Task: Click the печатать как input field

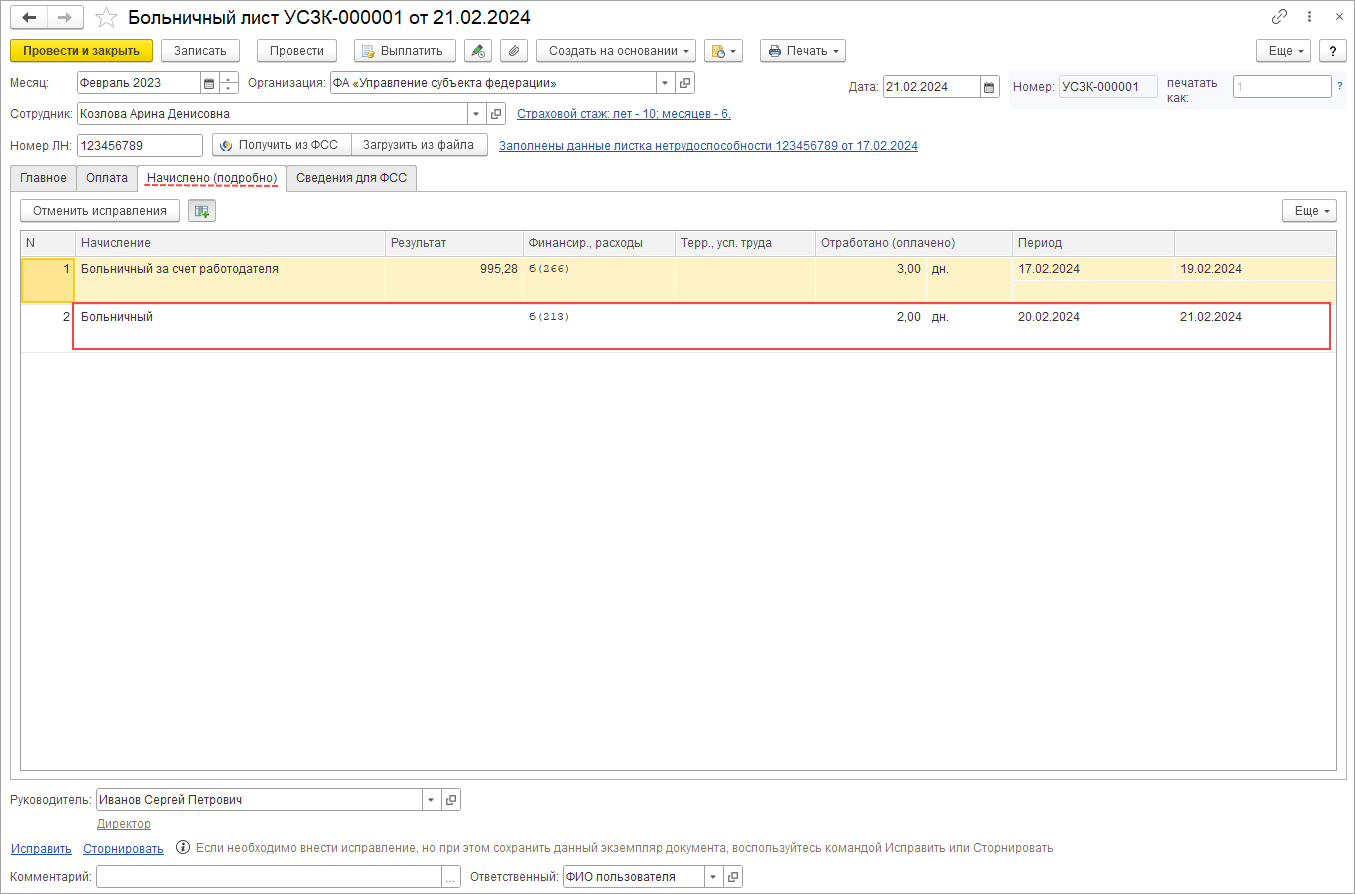Action: pyautogui.click(x=1282, y=87)
